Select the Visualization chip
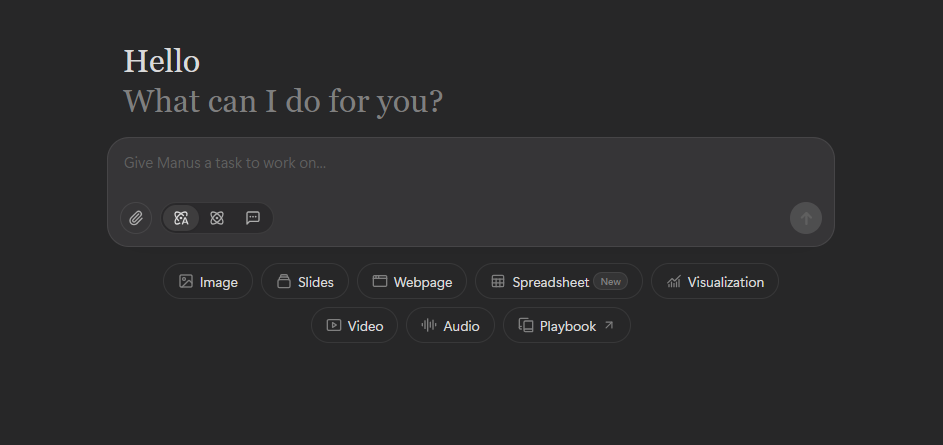 (x=715, y=281)
